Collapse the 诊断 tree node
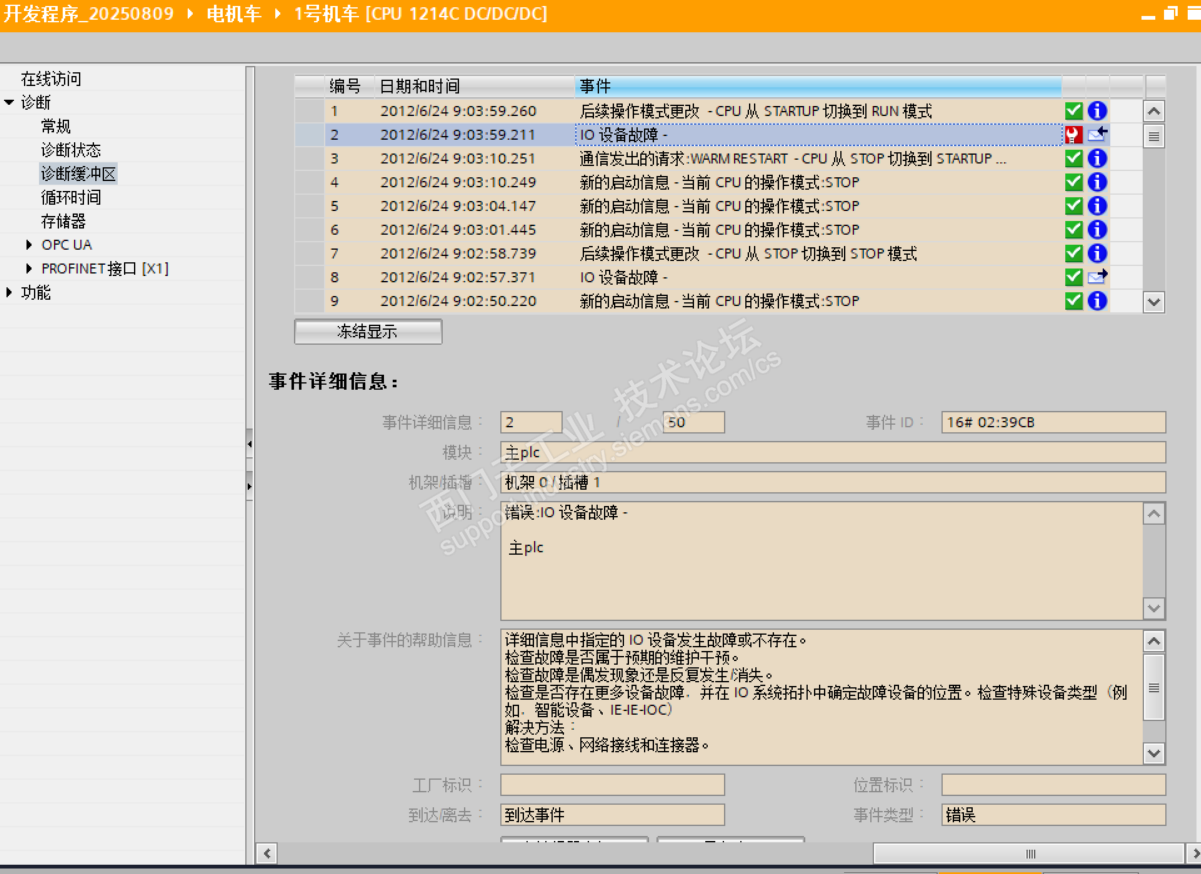1201x874 pixels. (9, 102)
